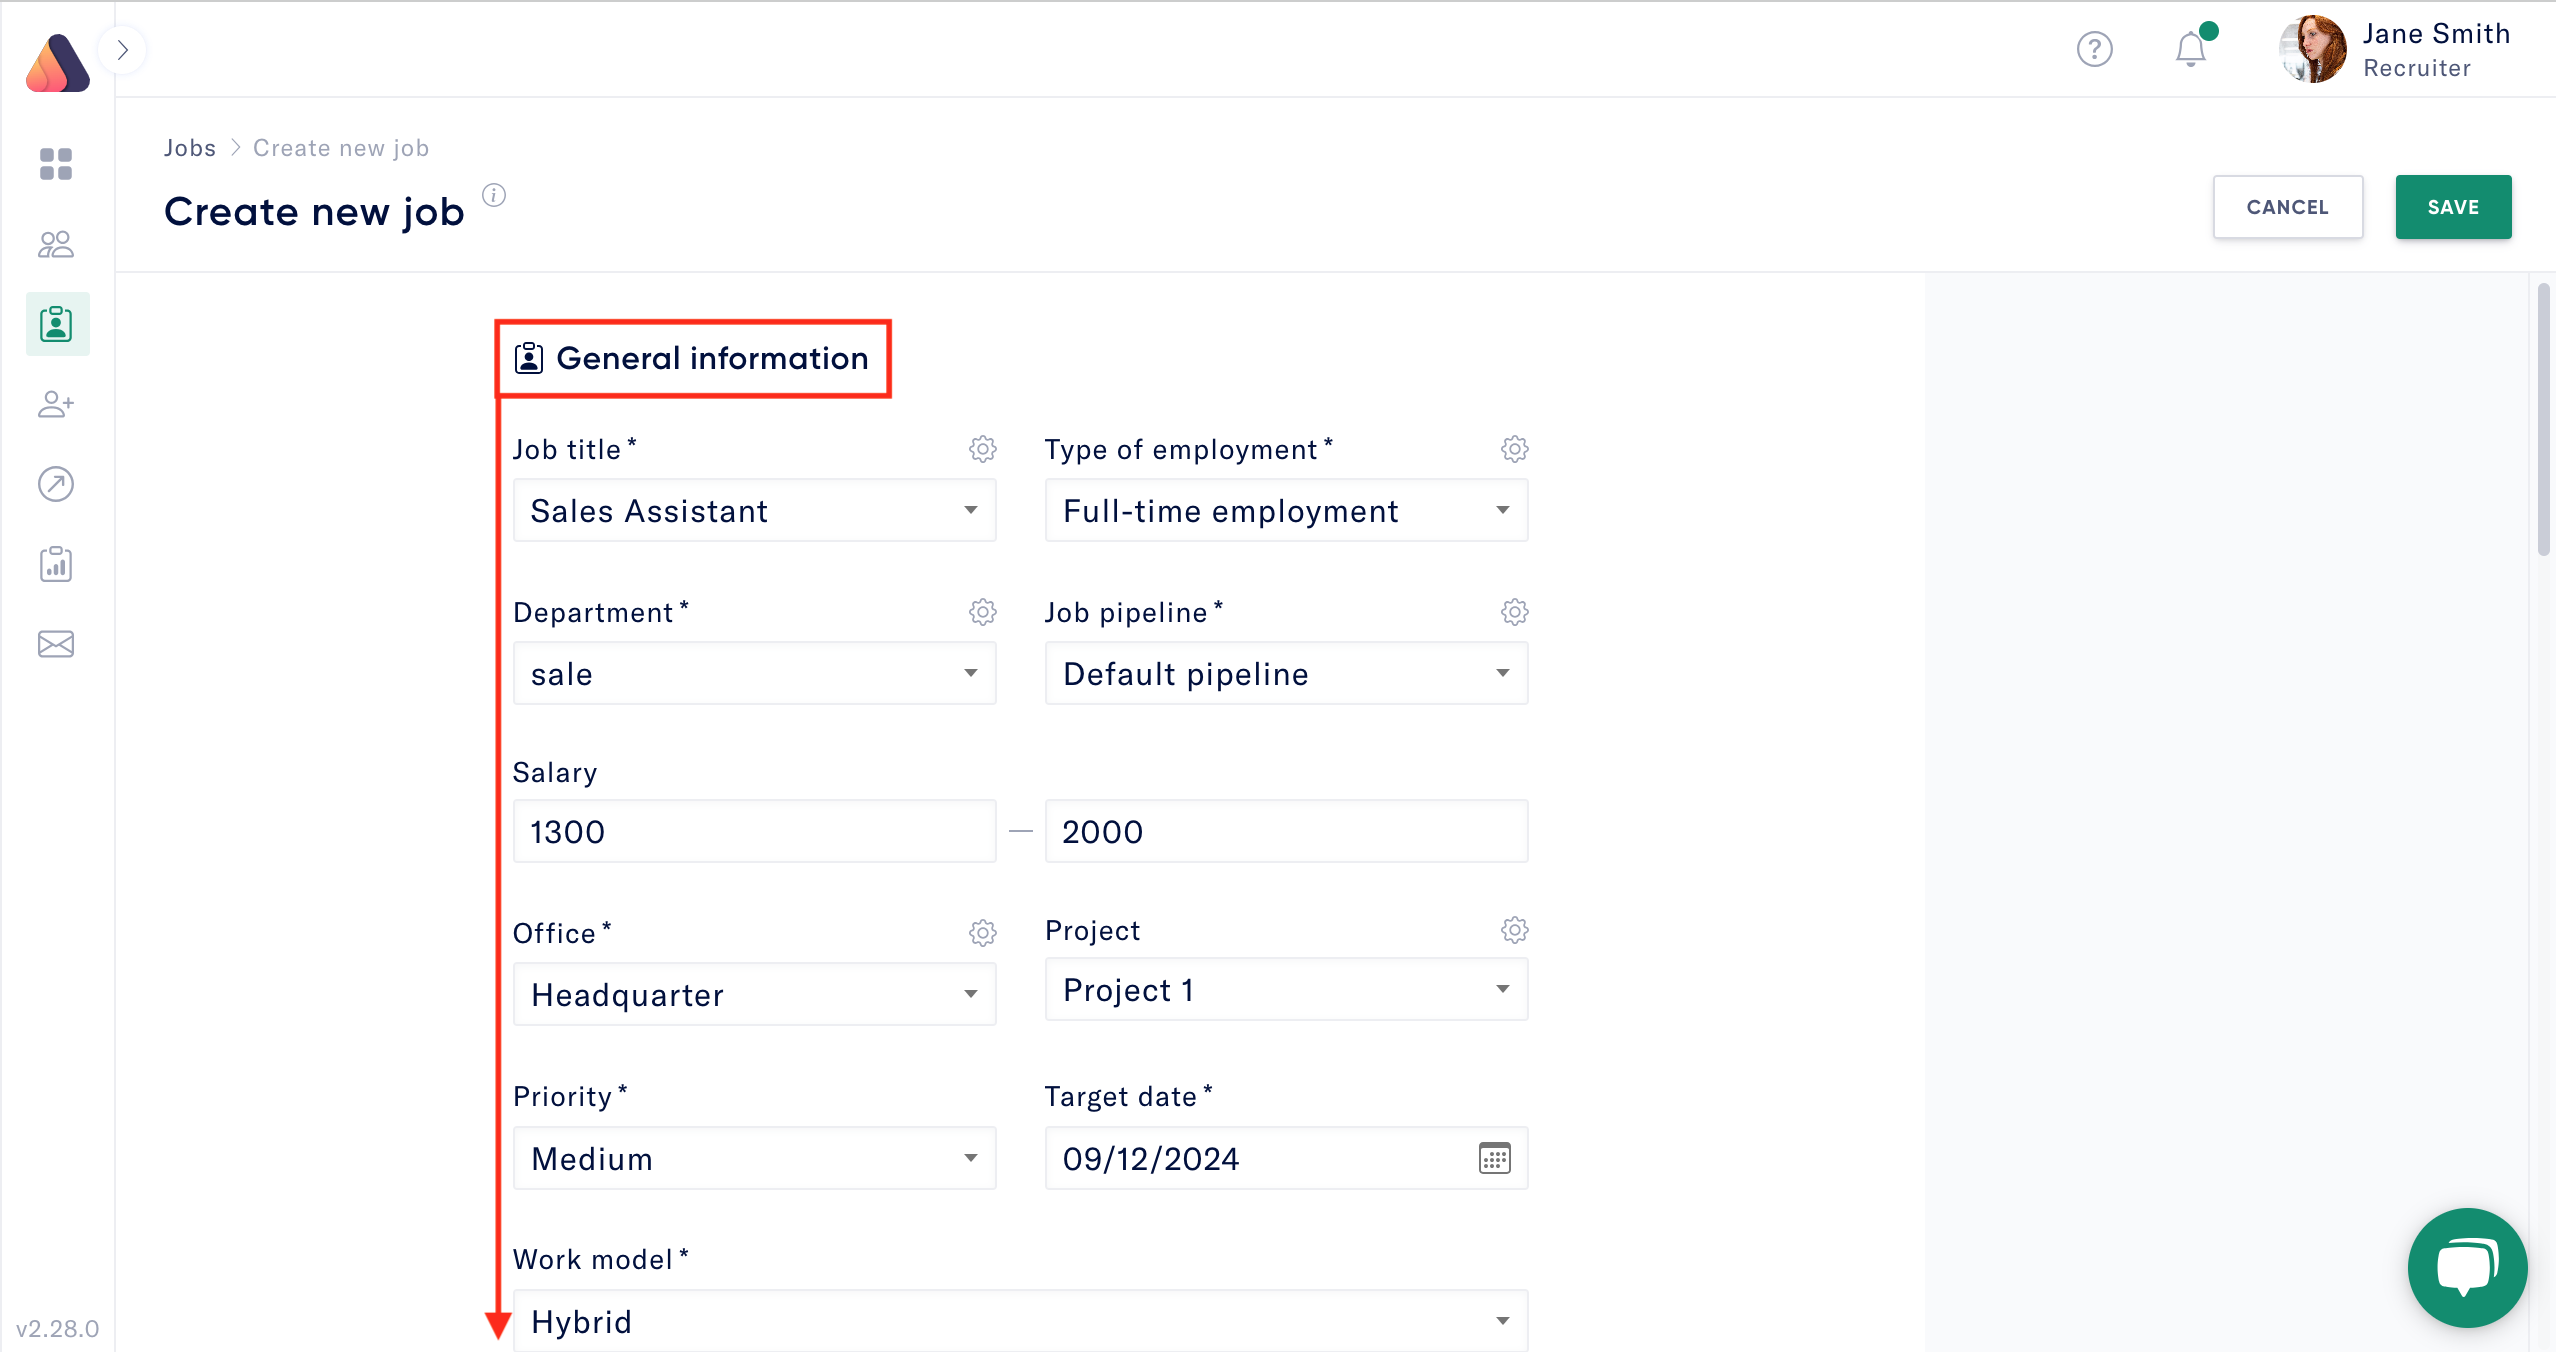2556x1352 pixels.
Task: Click the page's vertical scrollbar
Action: point(2543,420)
